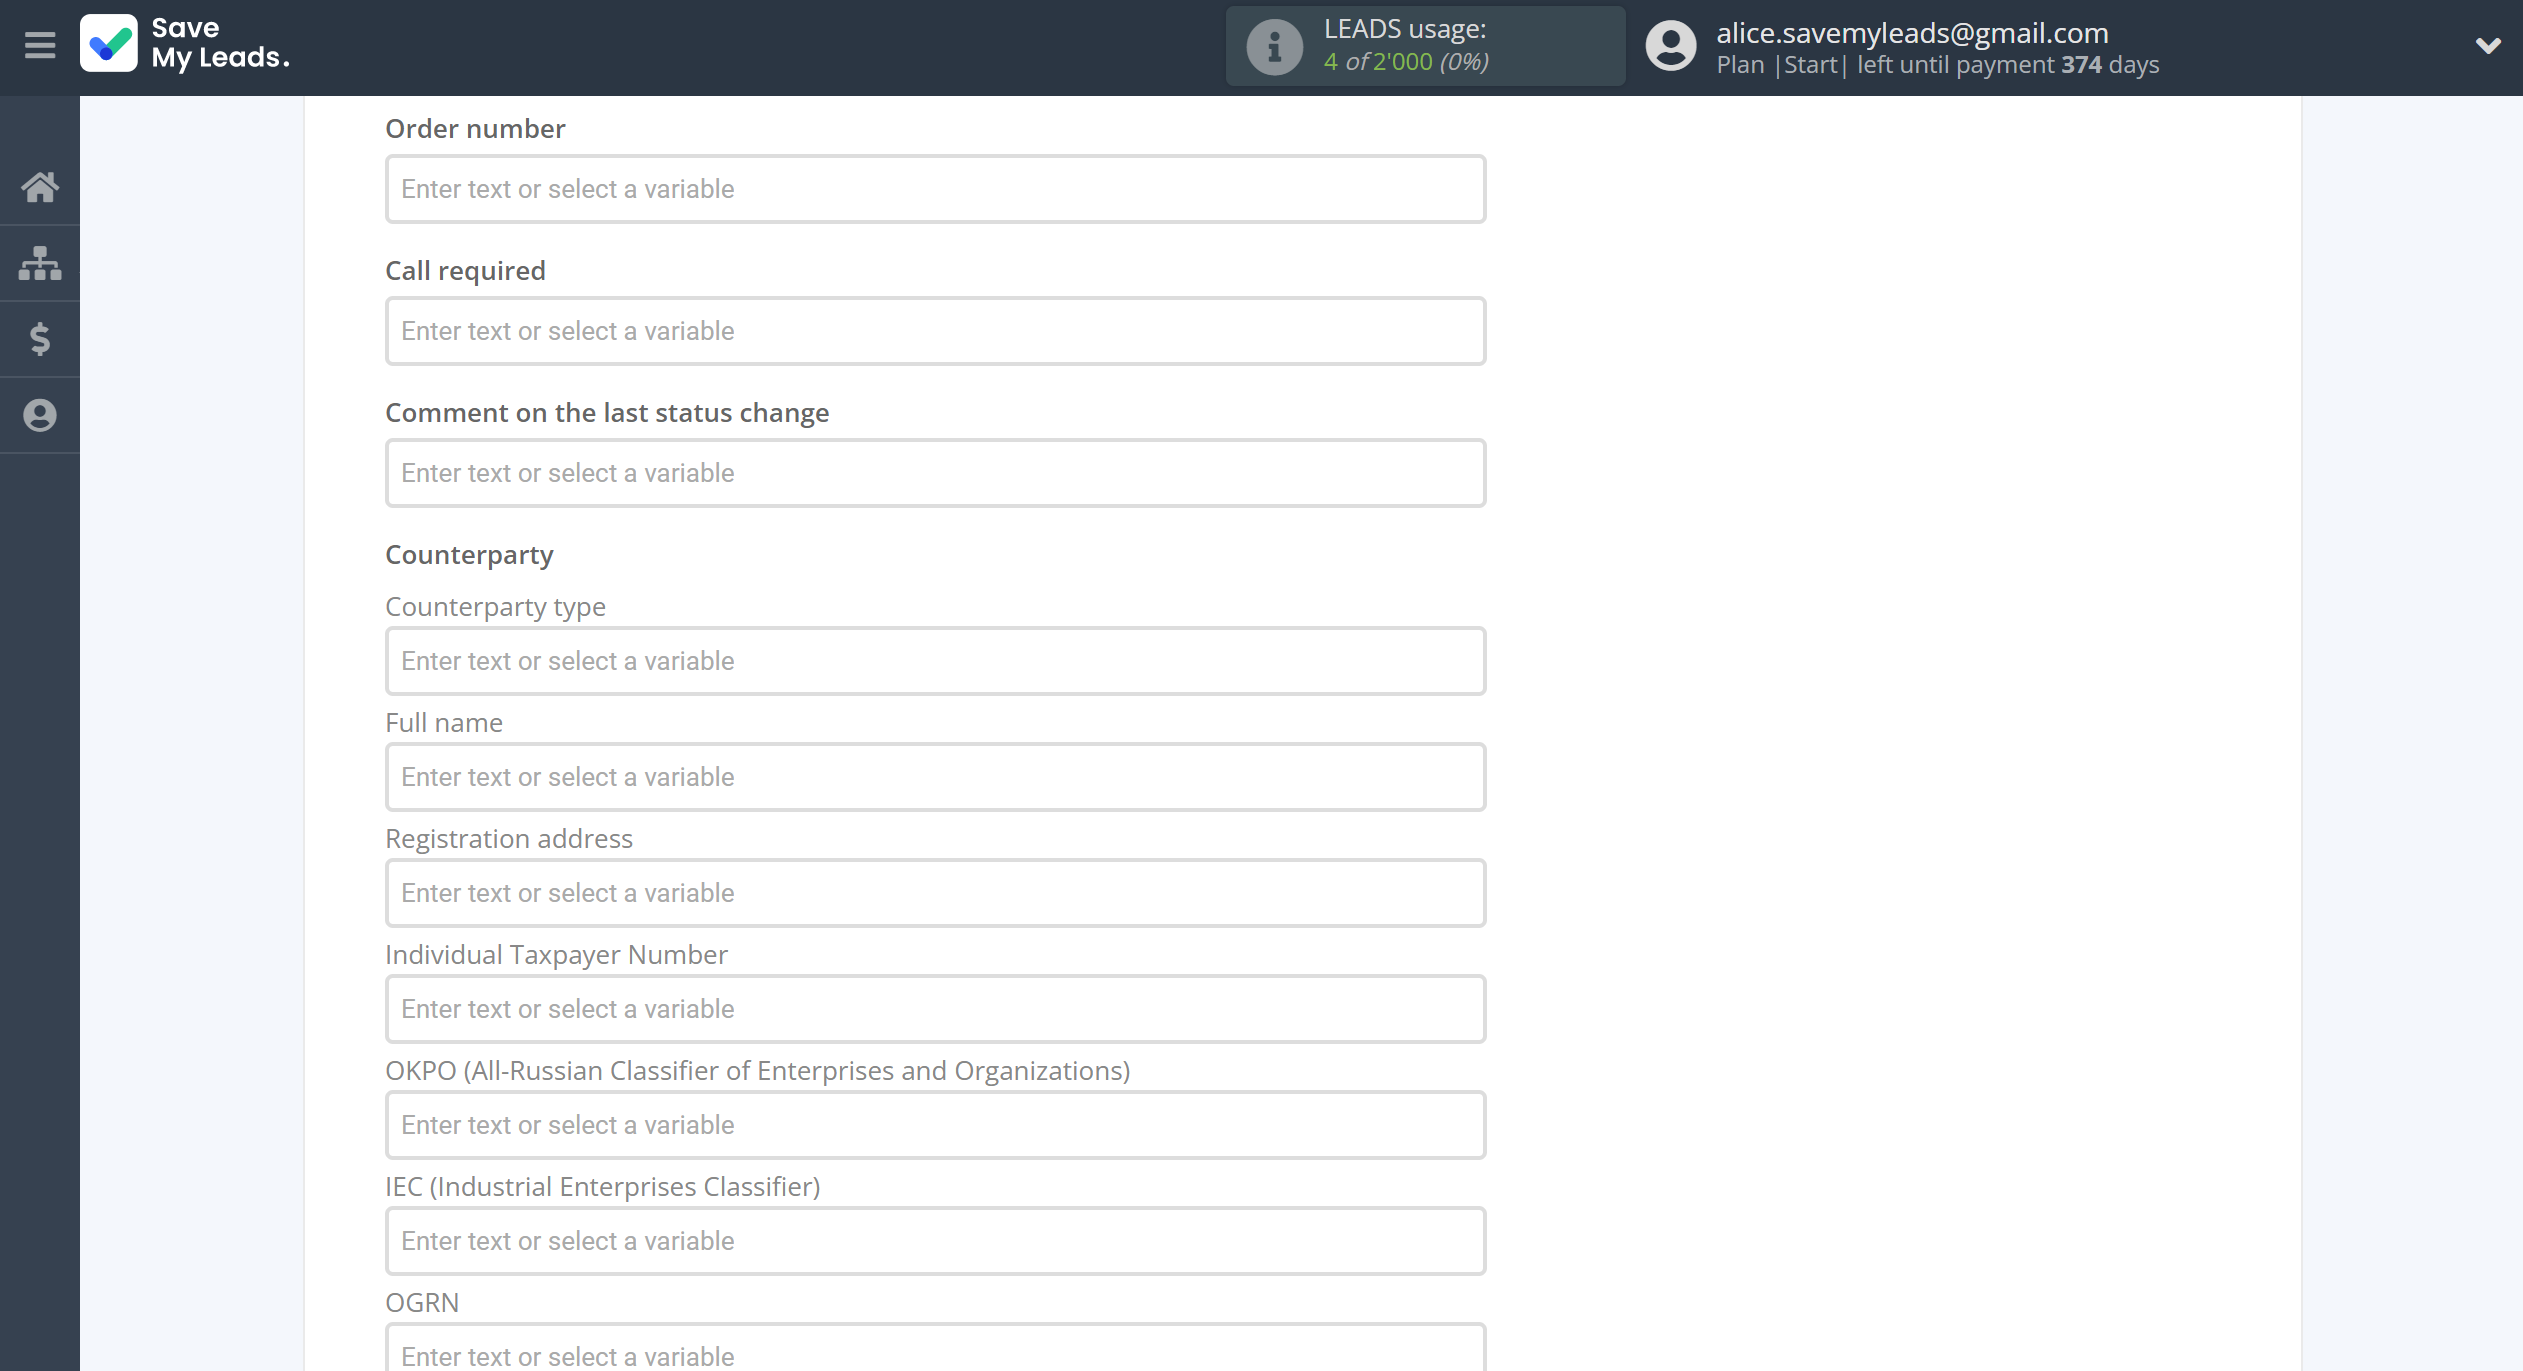Click the Order number input field
2523x1371 pixels.
pyautogui.click(x=935, y=189)
